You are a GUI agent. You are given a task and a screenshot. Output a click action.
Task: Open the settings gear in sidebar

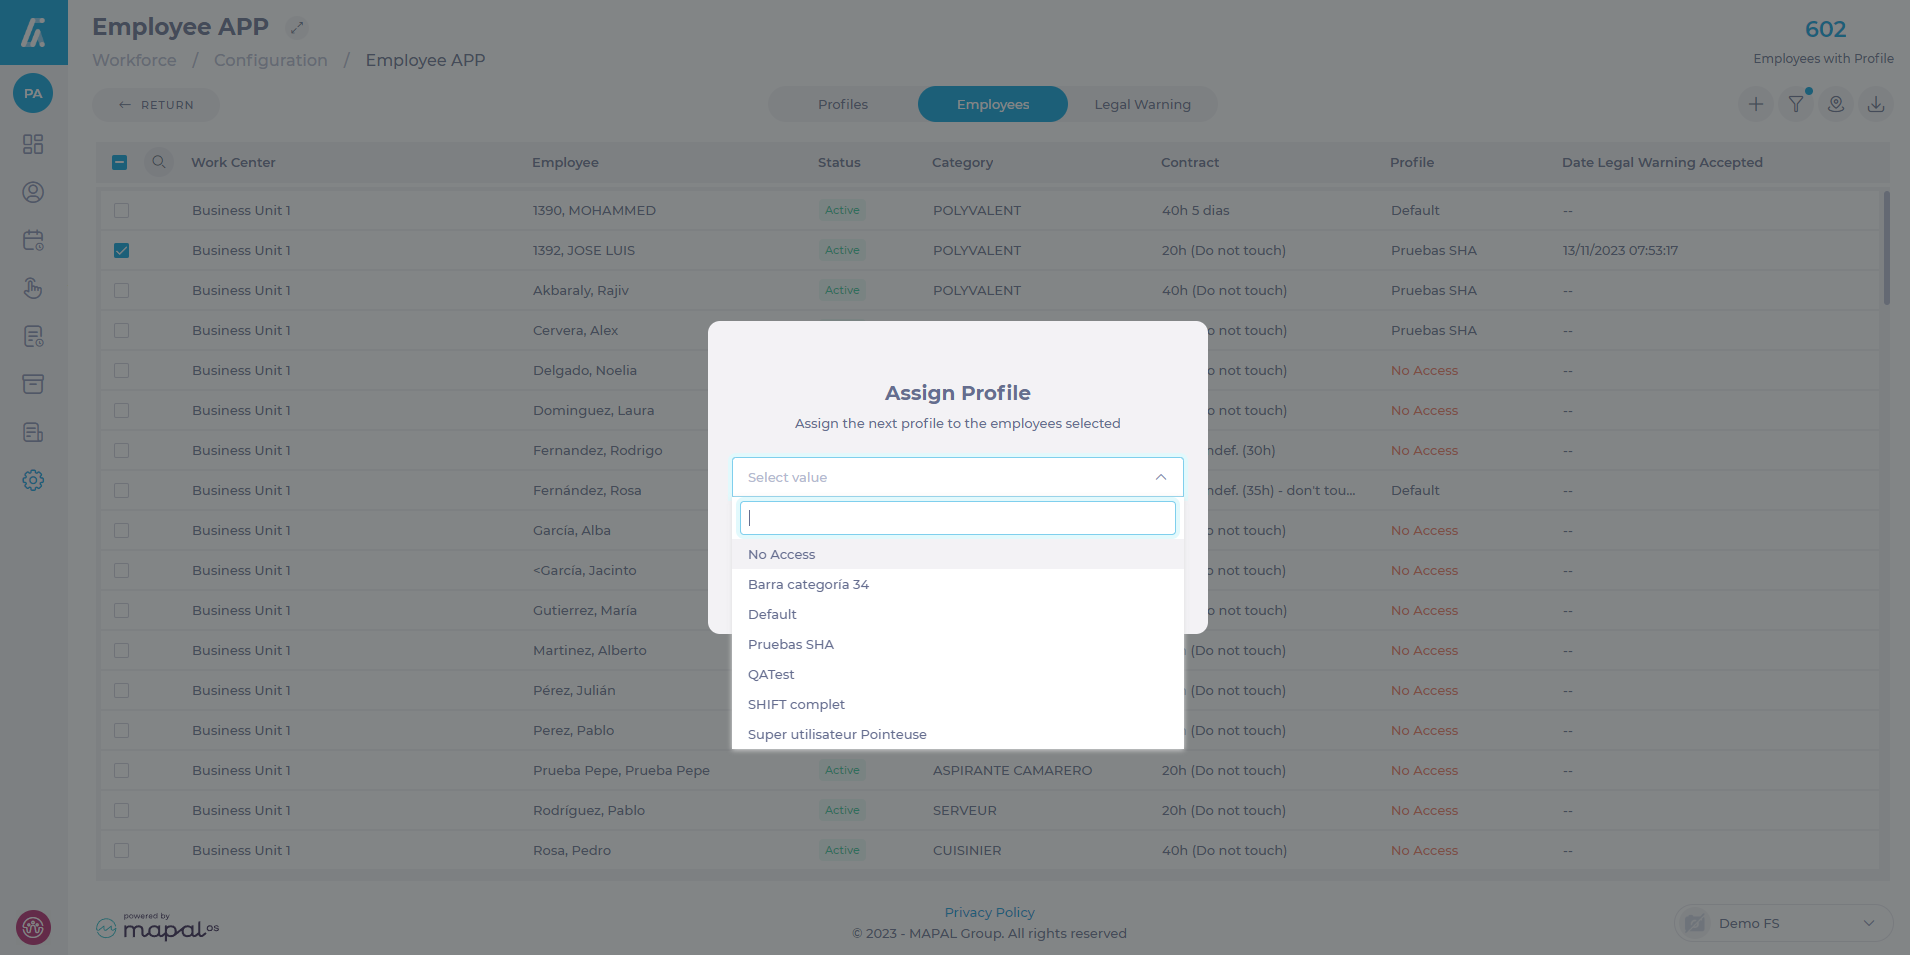pos(33,480)
